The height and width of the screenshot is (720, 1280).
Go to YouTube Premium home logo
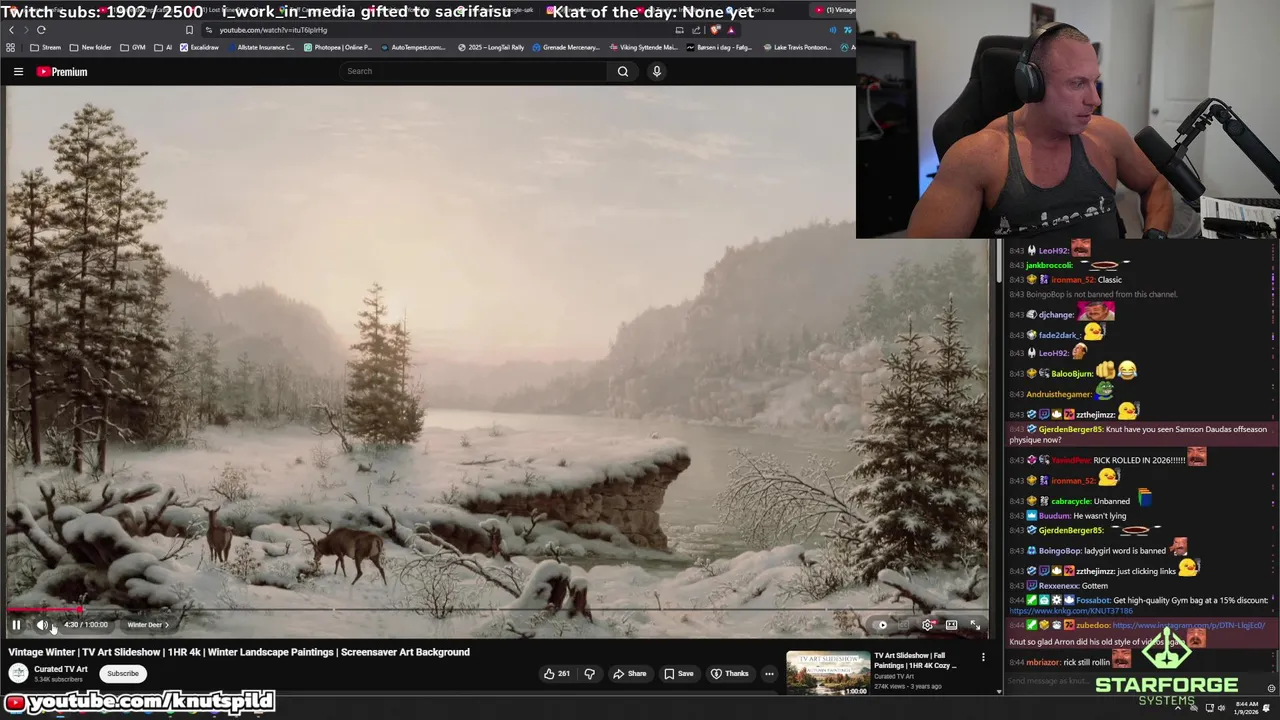(62, 72)
